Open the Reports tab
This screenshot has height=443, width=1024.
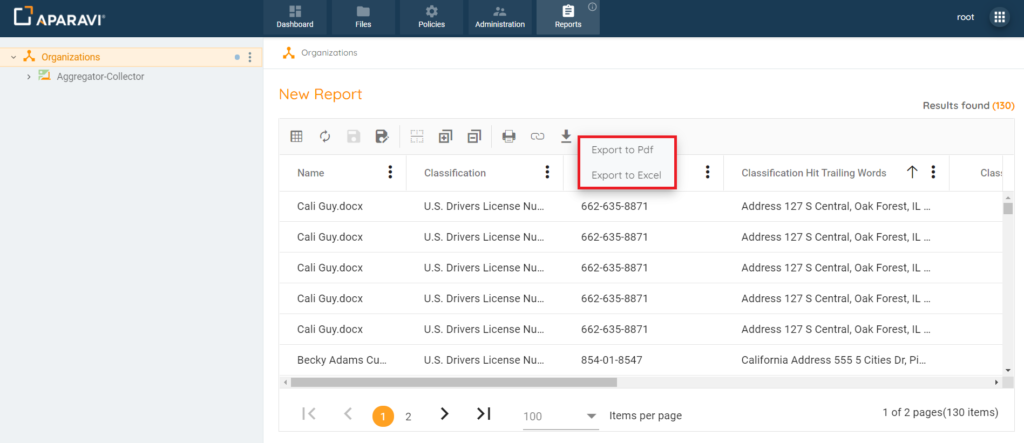[568, 18]
